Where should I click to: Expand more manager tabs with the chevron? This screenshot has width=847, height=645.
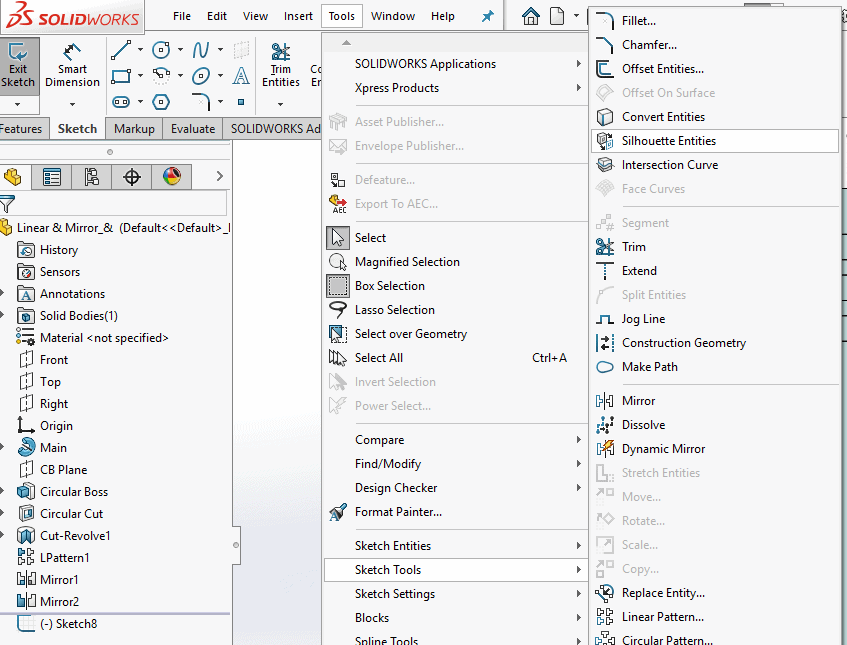click(219, 176)
